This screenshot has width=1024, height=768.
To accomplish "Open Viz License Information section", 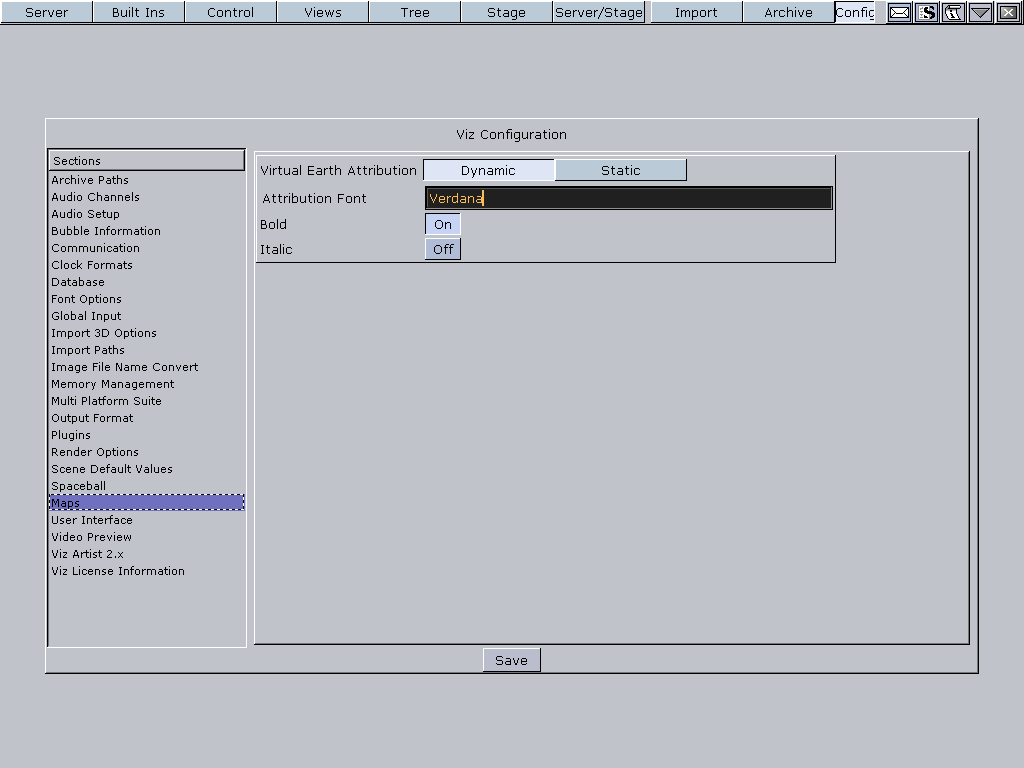I will pos(118,572).
